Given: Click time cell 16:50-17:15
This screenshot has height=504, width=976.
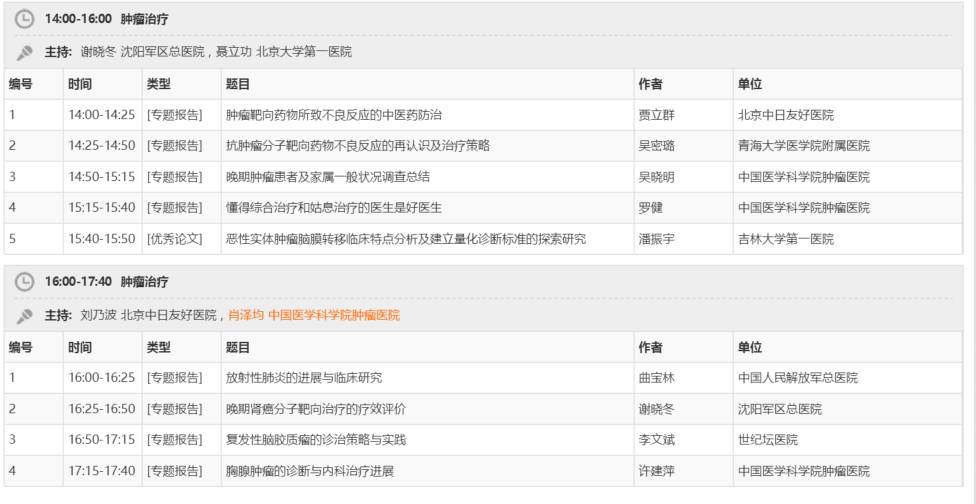Looking at the screenshot, I should pos(102,440).
